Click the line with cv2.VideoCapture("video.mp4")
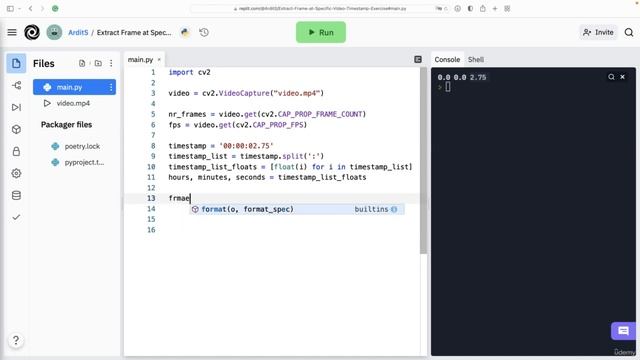This screenshot has height=360, width=640. 246,93
